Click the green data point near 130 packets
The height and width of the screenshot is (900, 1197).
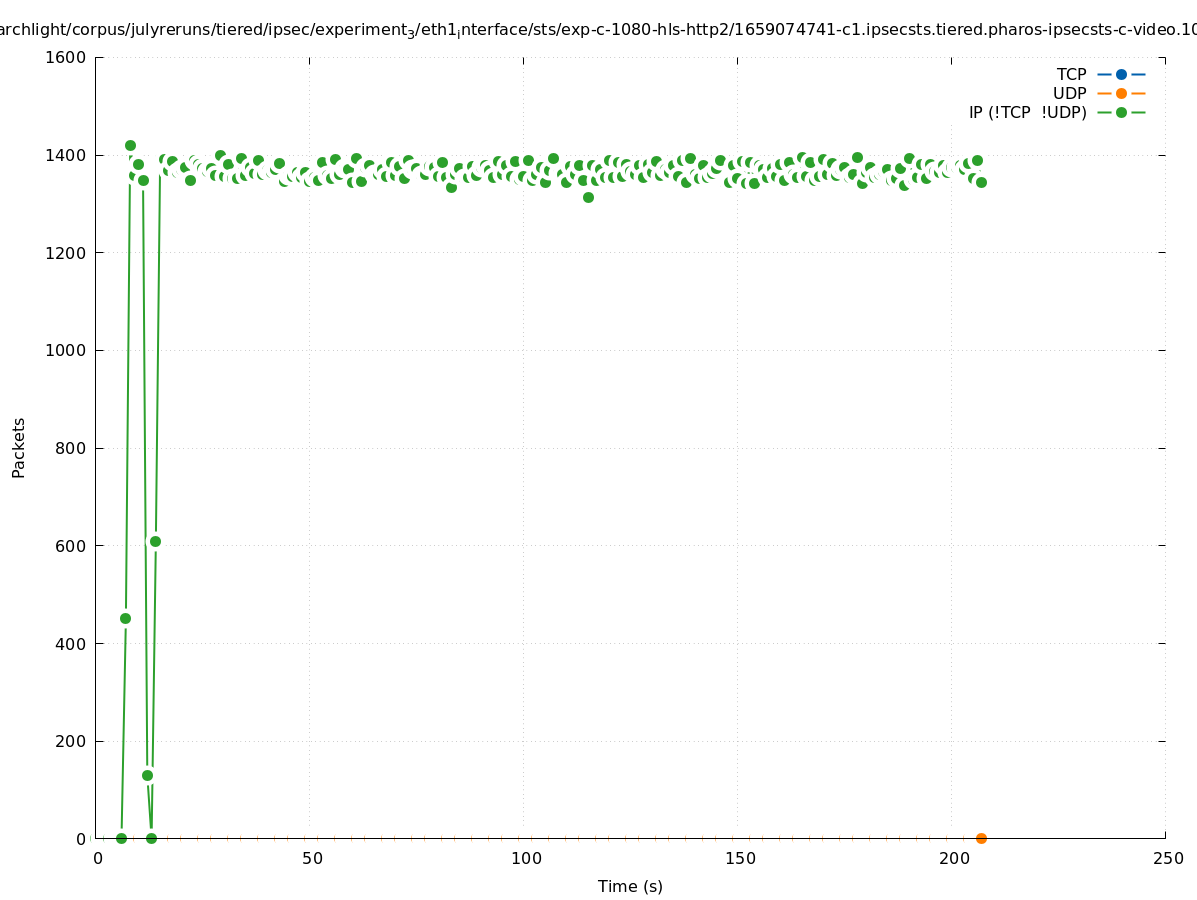click(x=147, y=775)
